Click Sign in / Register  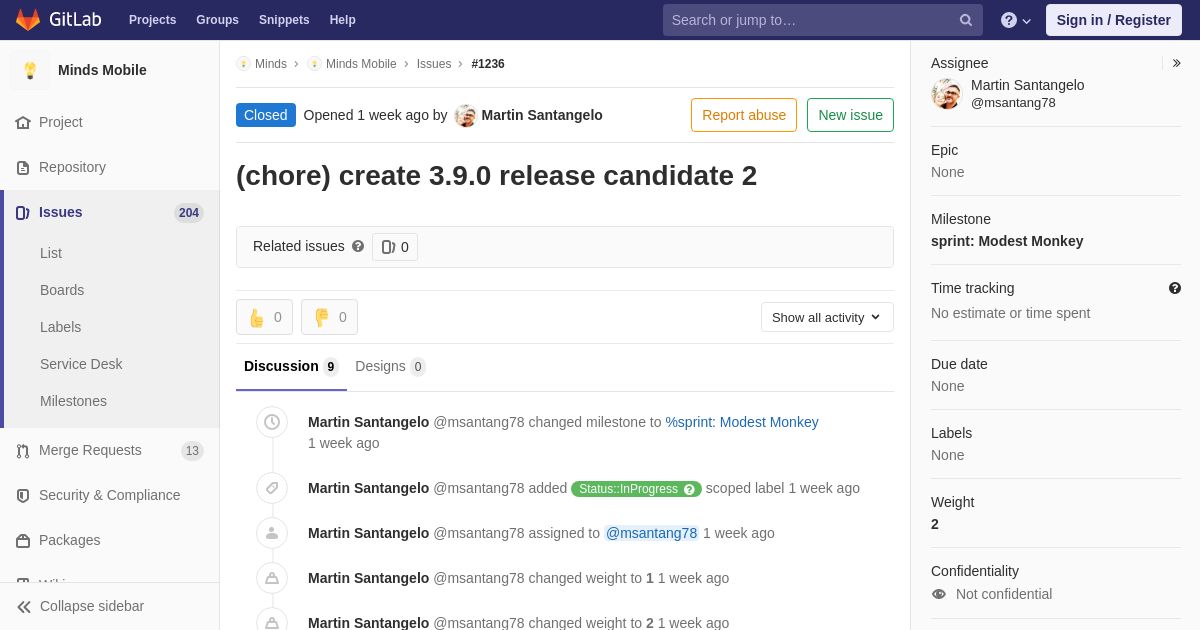pyautogui.click(x=1114, y=20)
